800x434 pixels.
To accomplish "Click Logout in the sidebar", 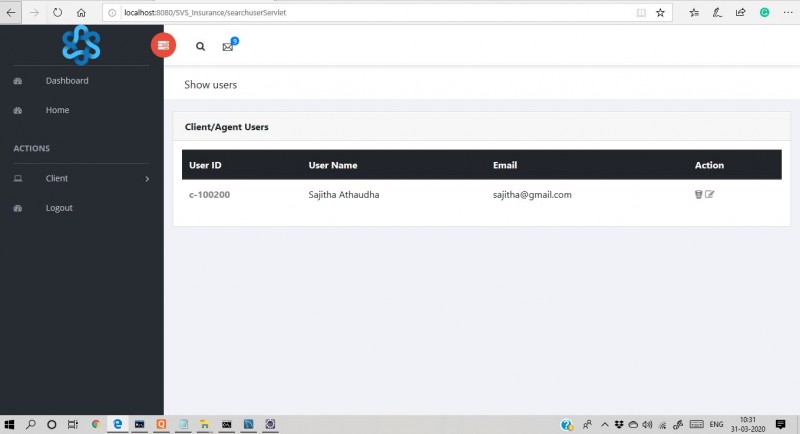I will pos(59,208).
